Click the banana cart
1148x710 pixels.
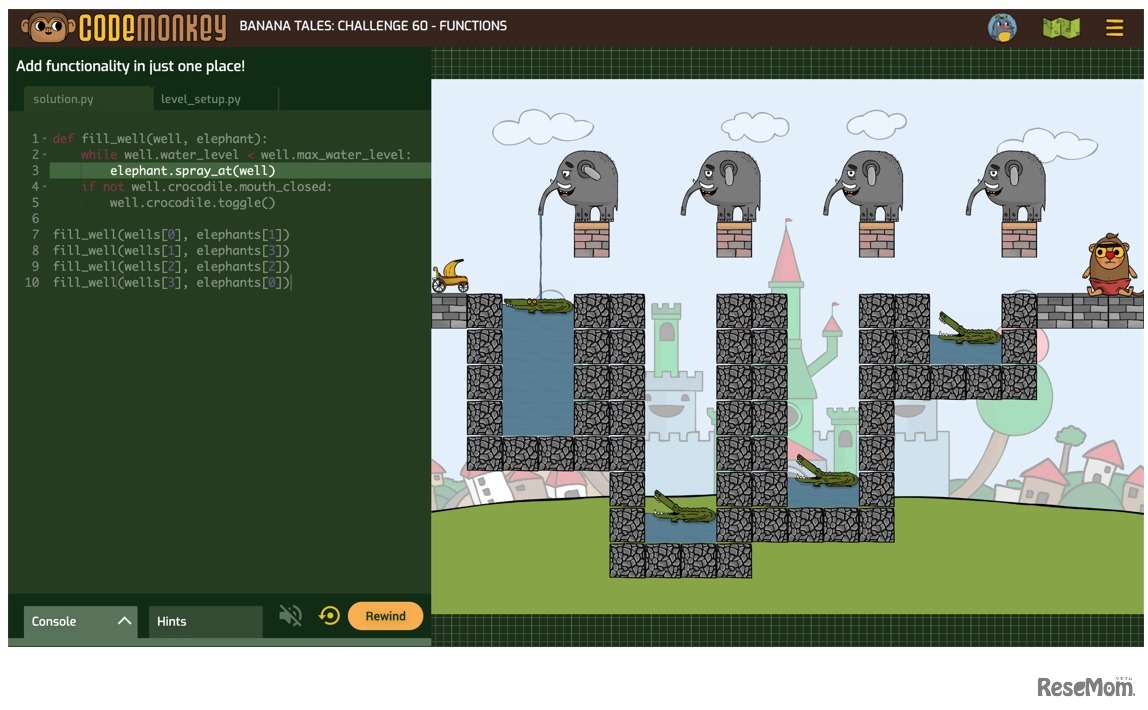(x=450, y=276)
